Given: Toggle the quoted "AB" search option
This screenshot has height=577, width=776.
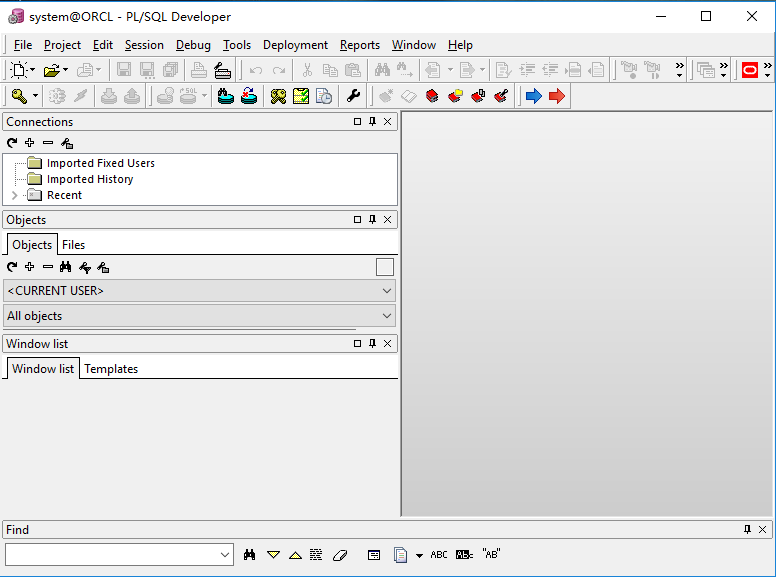Looking at the screenshot, I should 491,554.
